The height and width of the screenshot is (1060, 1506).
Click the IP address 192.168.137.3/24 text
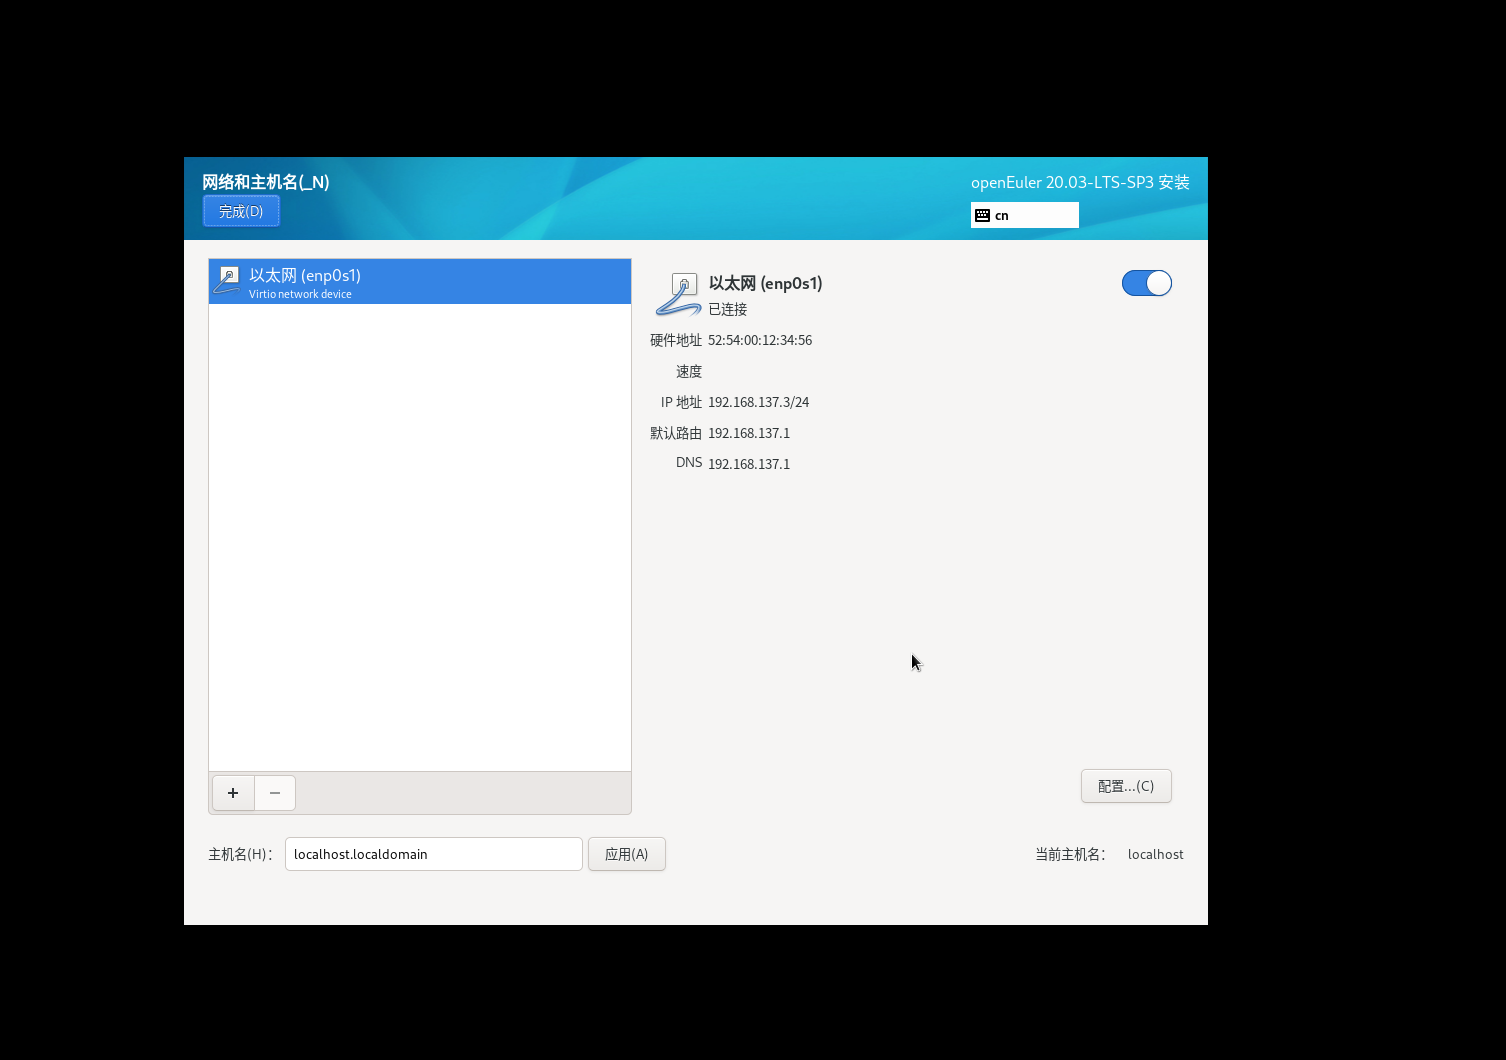pyautogui.click(x=758, y=402)
